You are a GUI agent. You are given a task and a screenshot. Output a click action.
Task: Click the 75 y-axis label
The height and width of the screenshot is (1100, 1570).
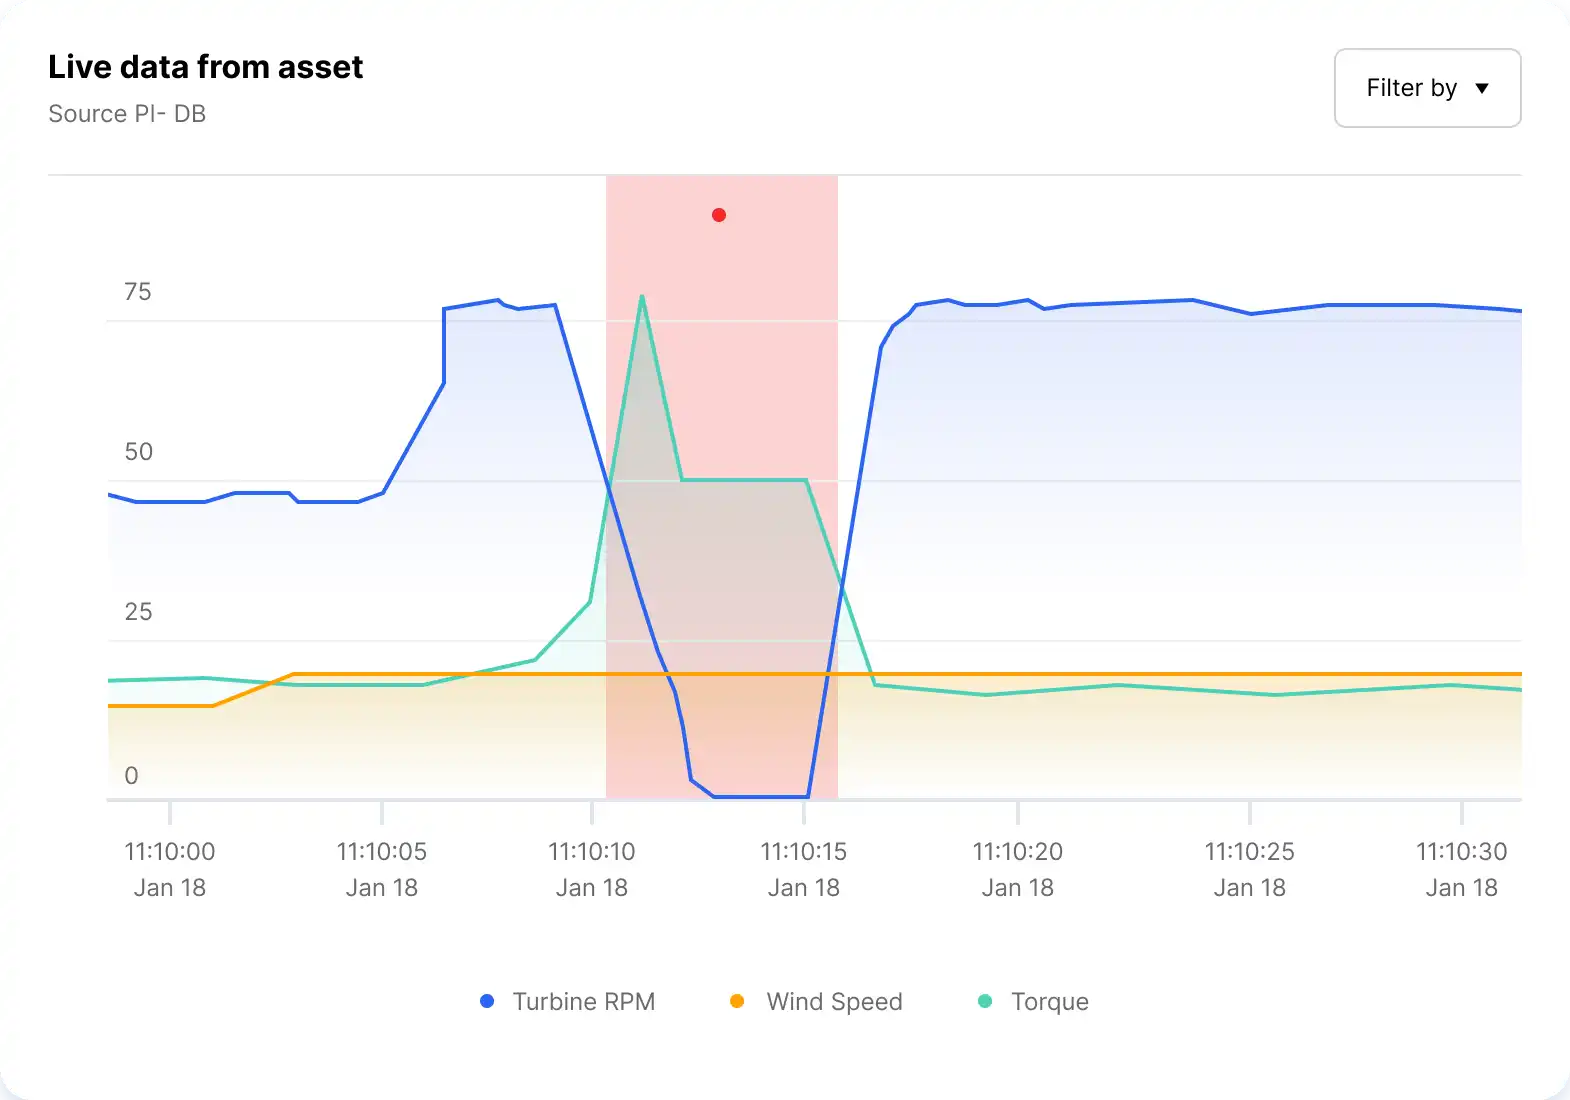(x=138, y=292)
